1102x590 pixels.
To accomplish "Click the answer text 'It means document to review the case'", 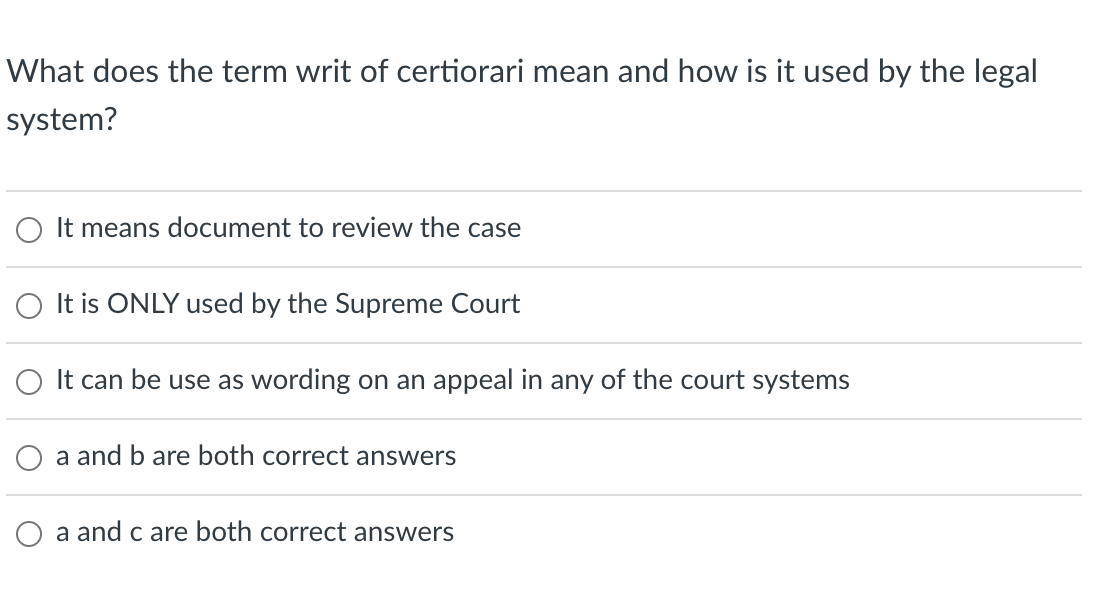I will 288,228.
